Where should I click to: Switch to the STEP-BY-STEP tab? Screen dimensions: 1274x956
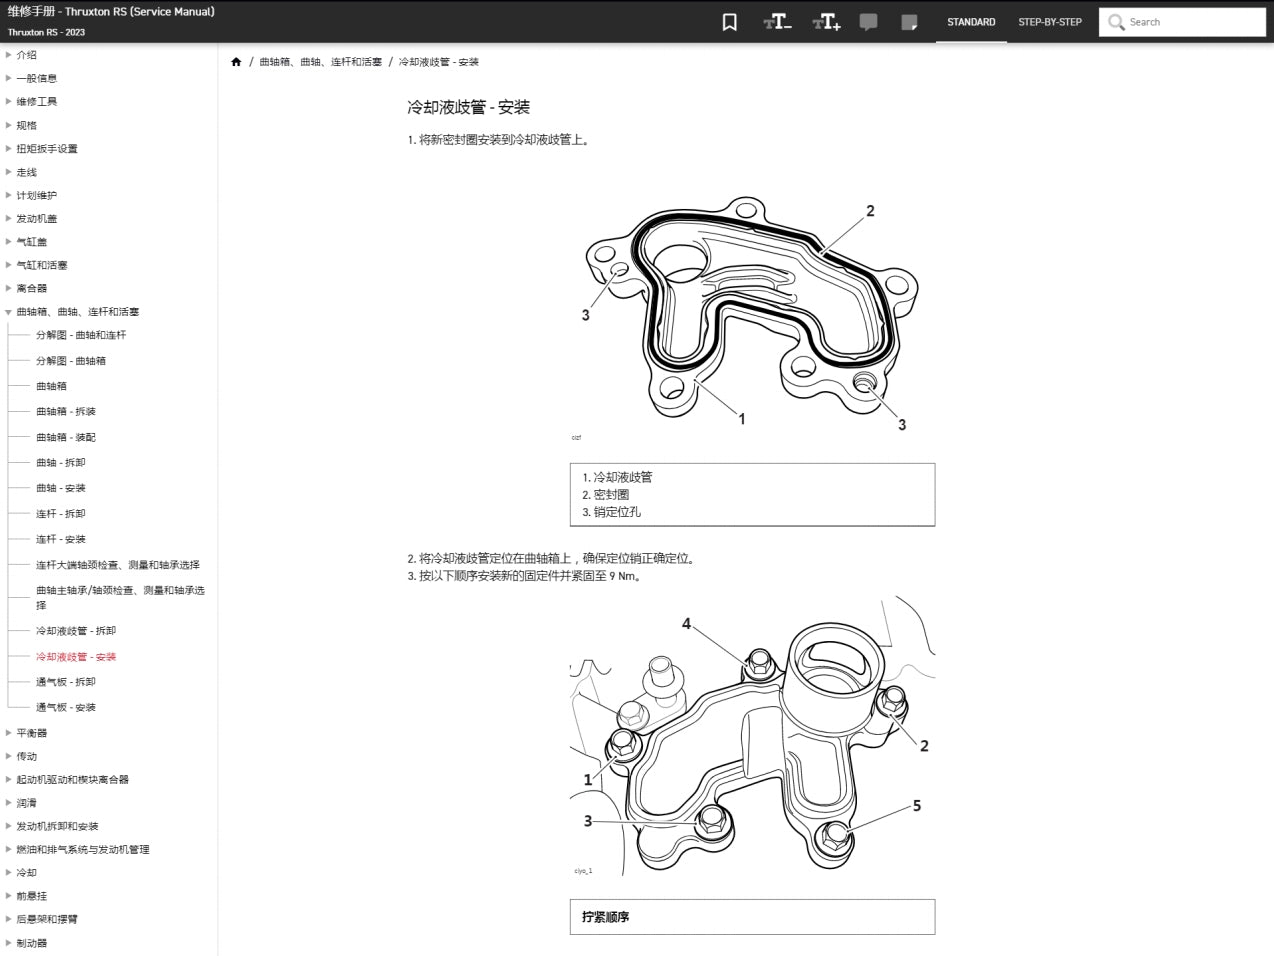(x=1049, y=21)
